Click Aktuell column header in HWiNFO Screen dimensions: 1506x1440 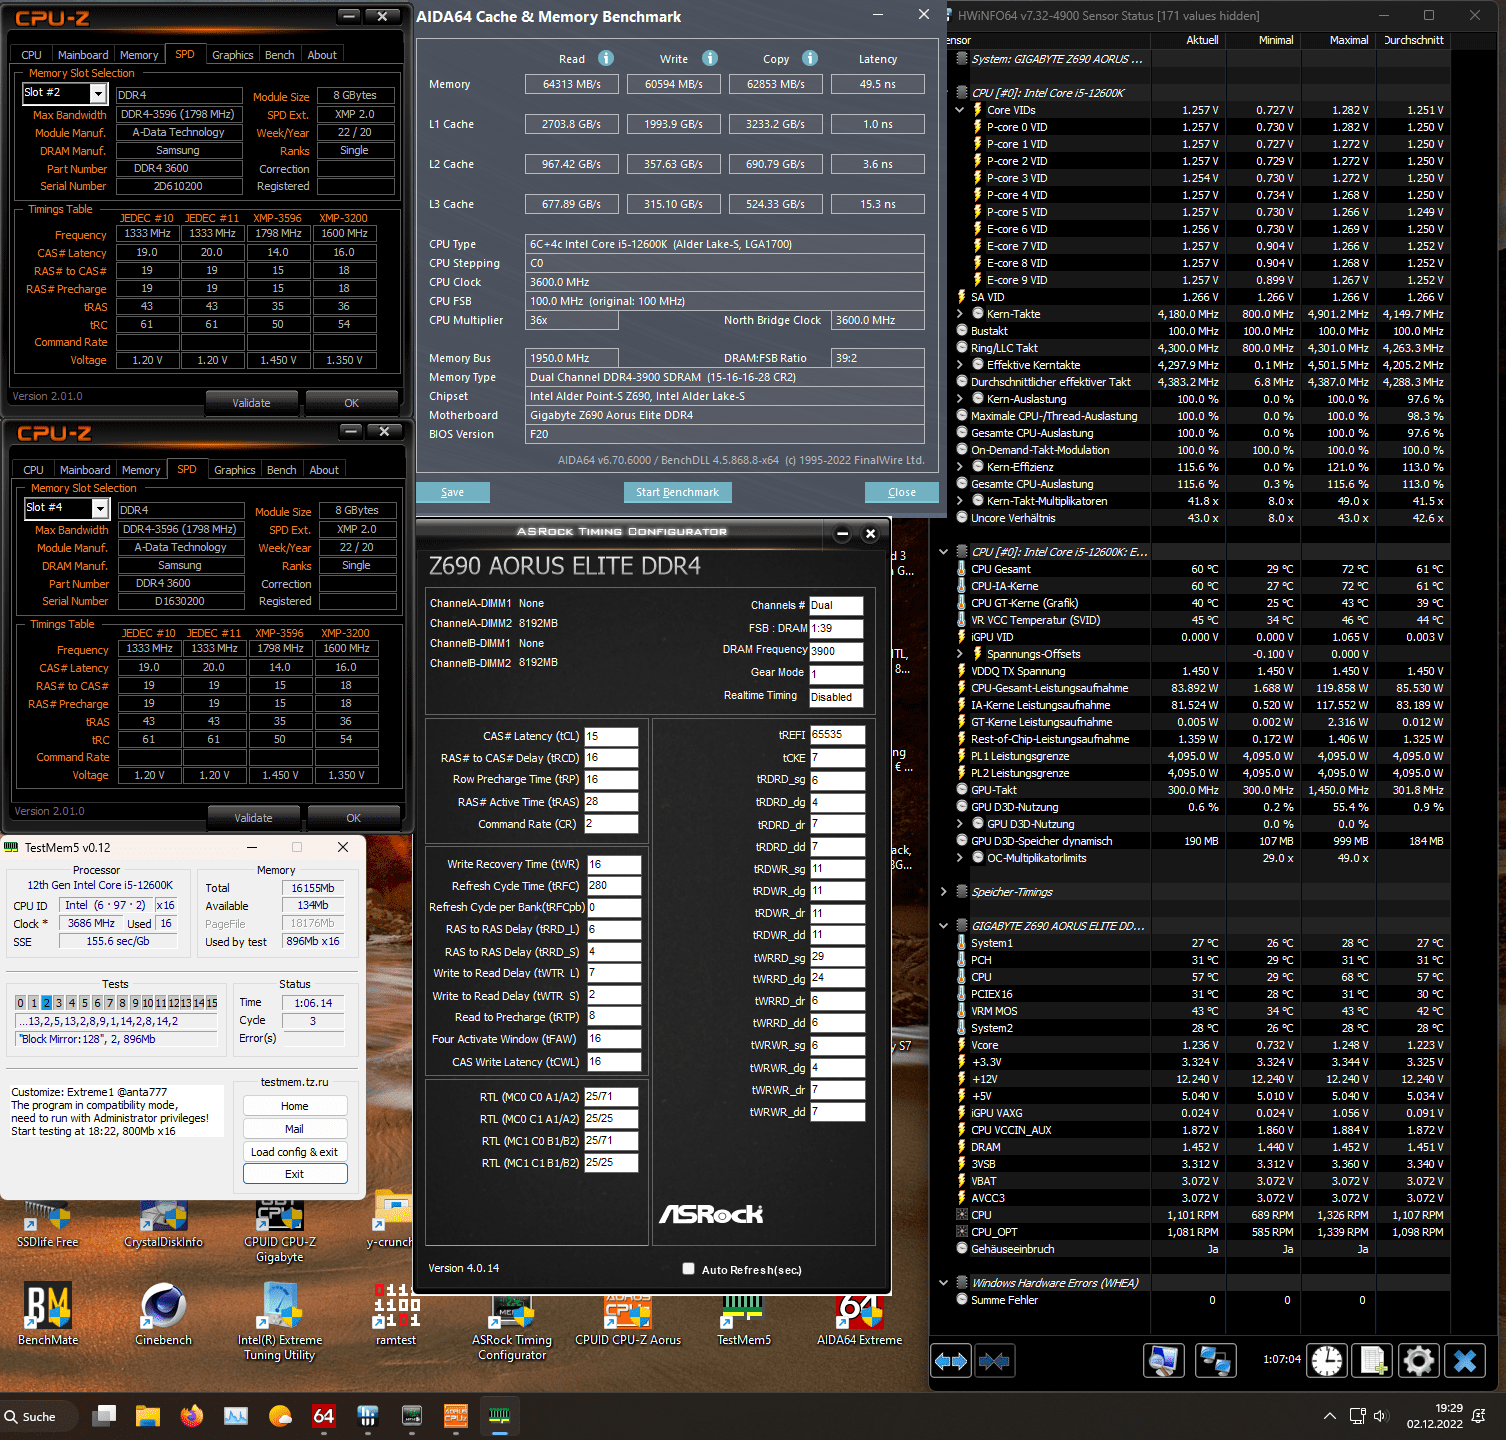tap(1189, 40)
